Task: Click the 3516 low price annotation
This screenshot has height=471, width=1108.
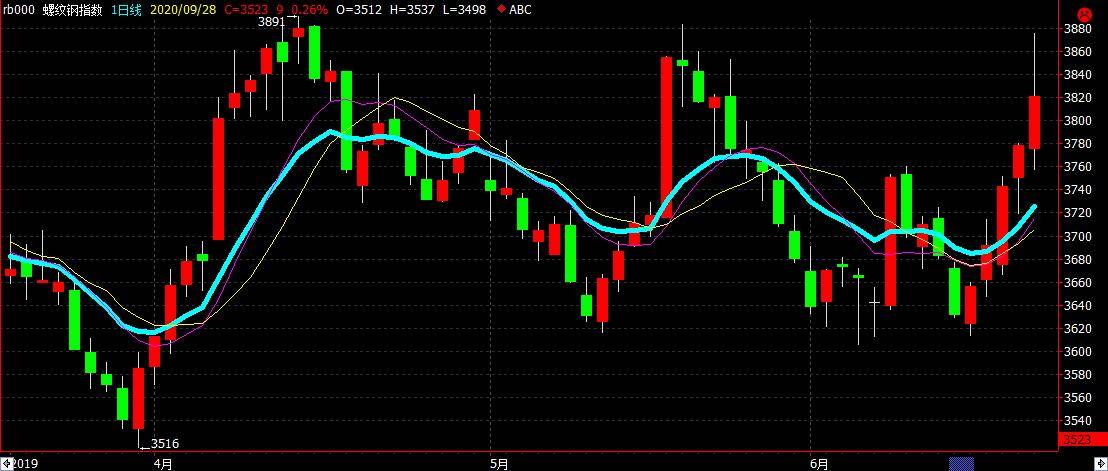Action: tap(166, 444)
